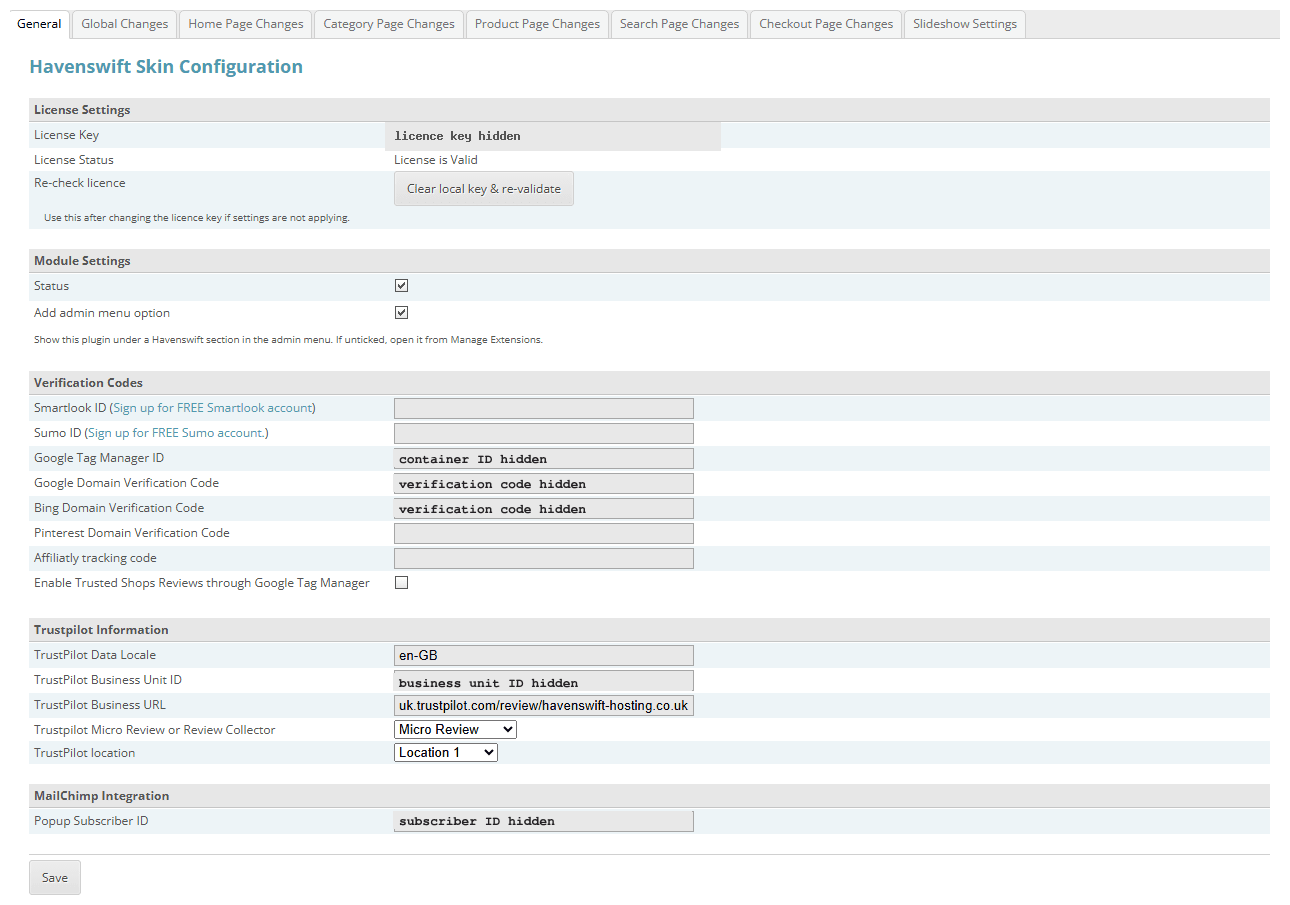Switch to the Global Changes tab
This screenshot has height=905, width=1290.
tap(124, 24)
